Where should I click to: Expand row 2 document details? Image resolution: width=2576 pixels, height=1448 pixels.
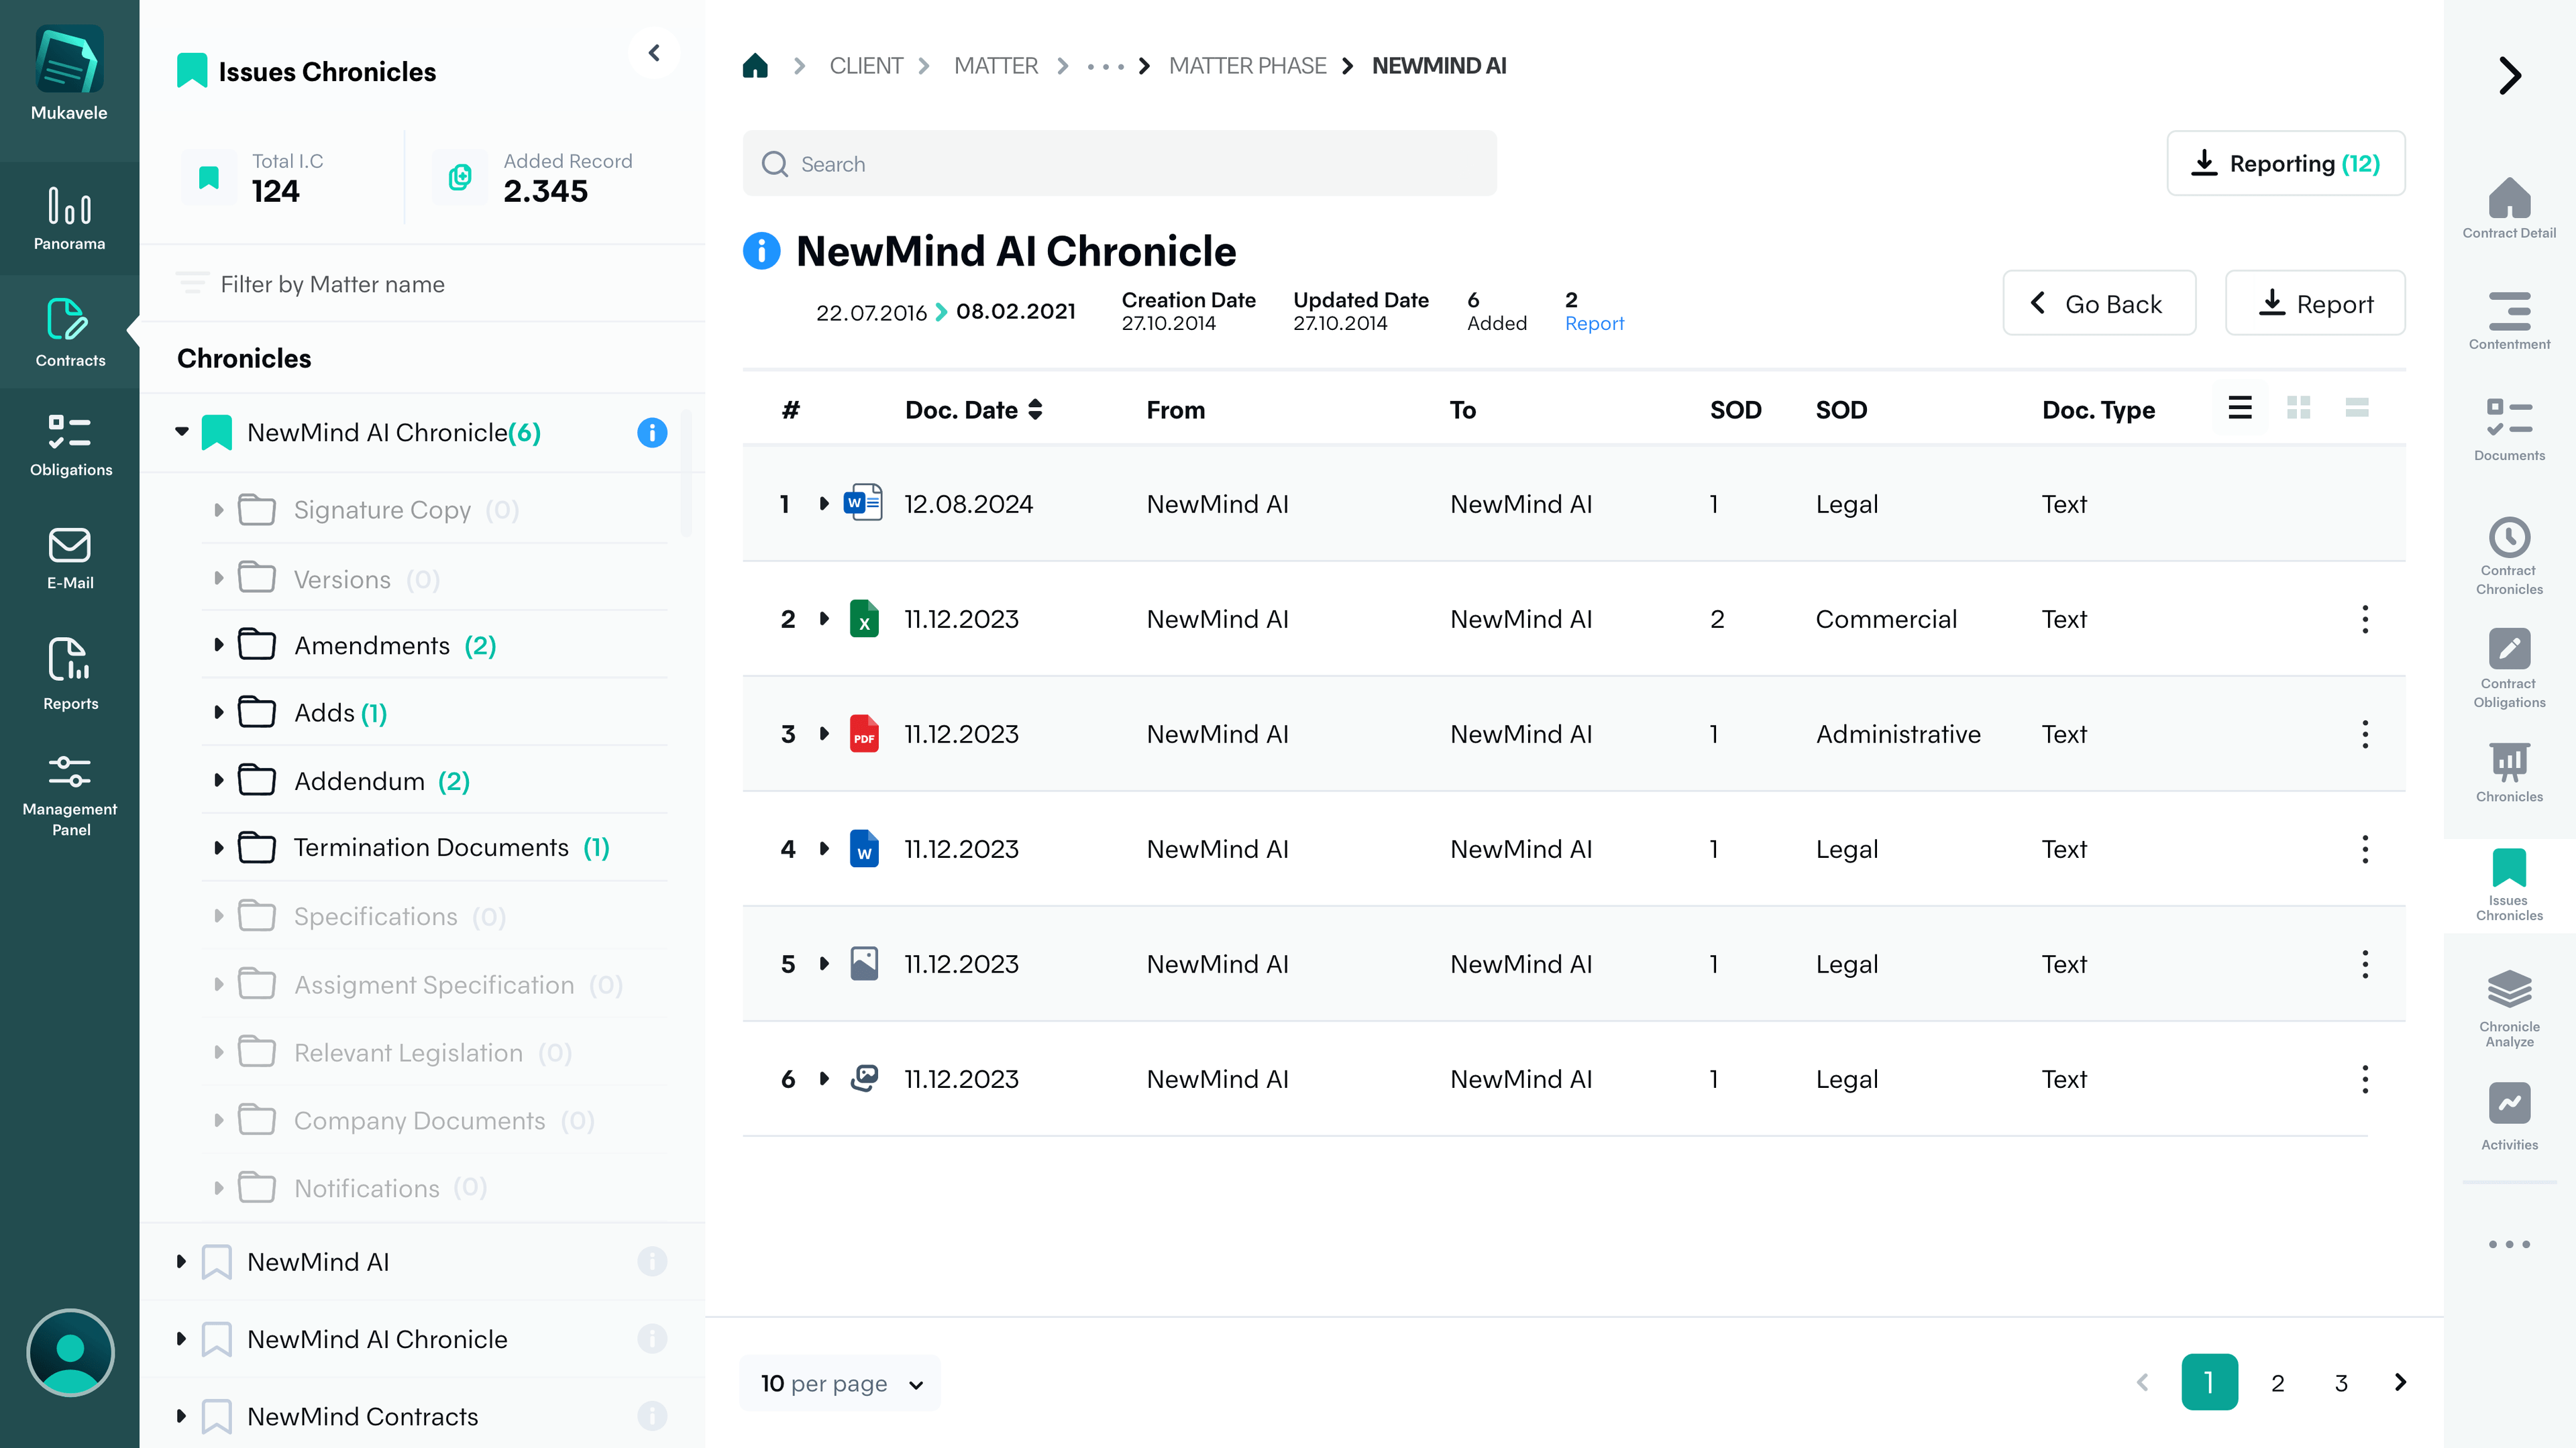824,619
